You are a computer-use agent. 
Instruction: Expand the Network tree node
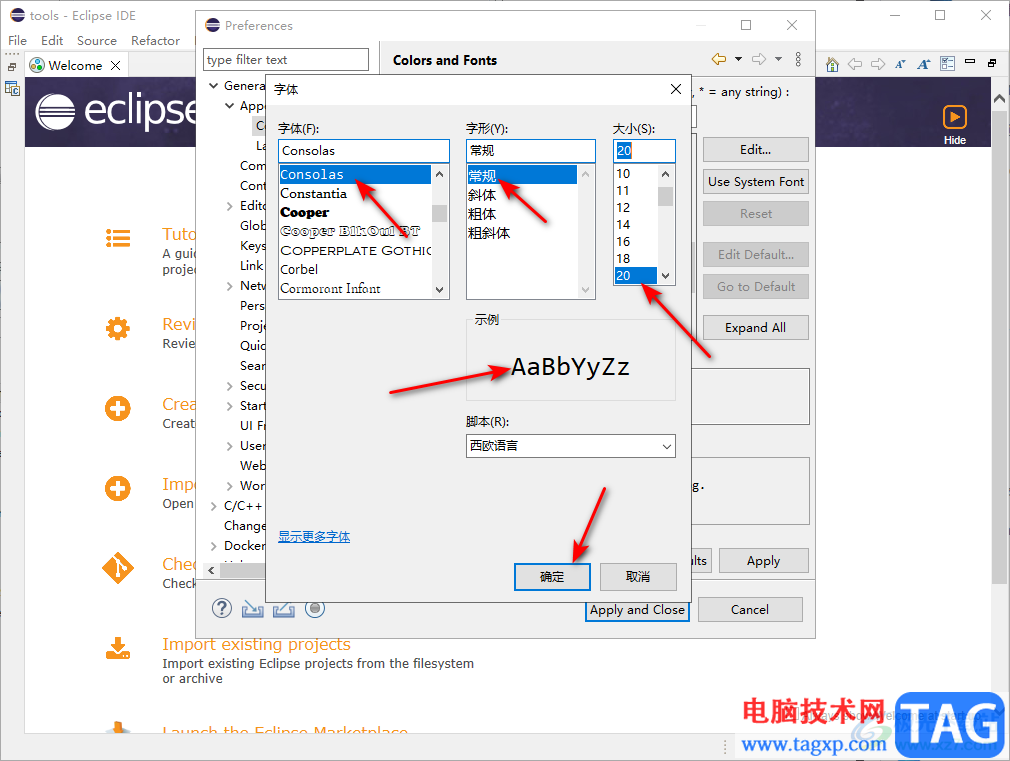point(230,286)
